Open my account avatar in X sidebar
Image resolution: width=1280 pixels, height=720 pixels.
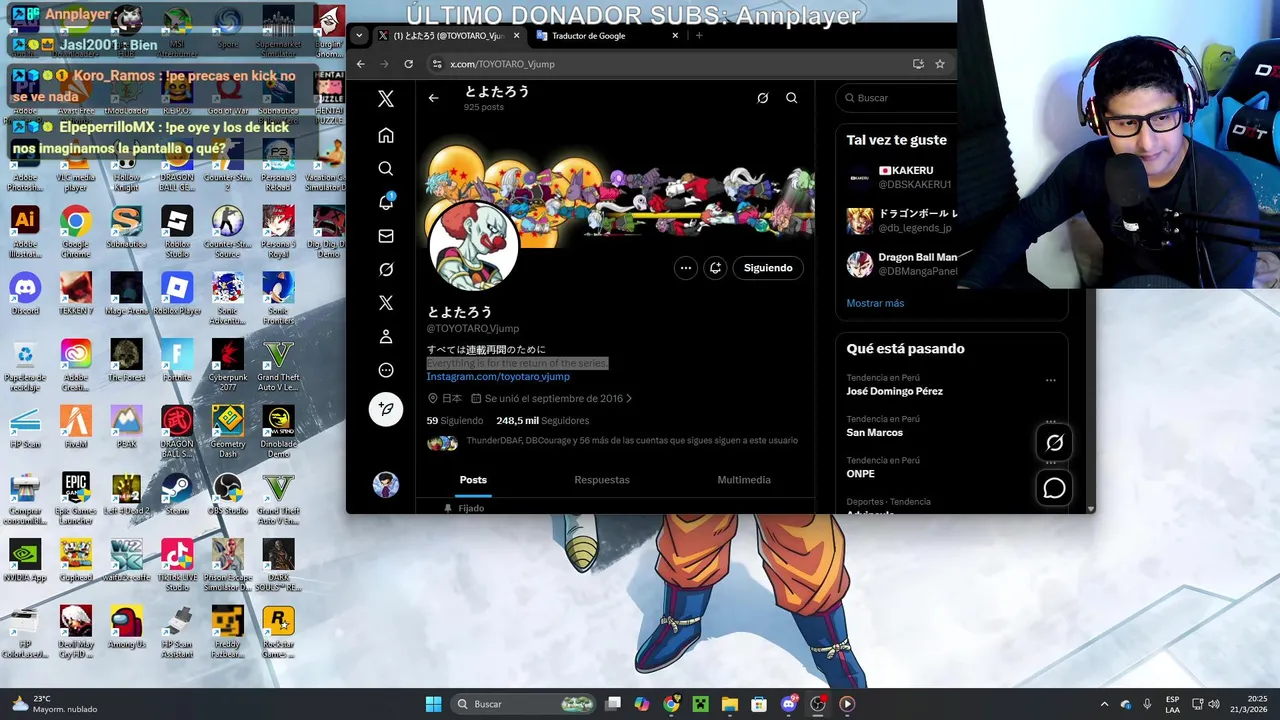pos(386,485)
